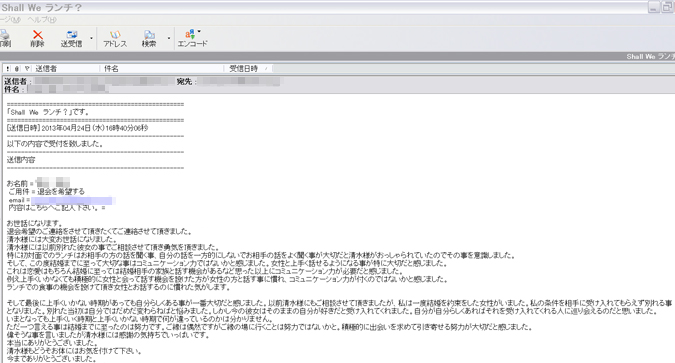Expand the 検索 dropdown arrow
This screenshot has height=363, width=675.
(x=169, y=38)
